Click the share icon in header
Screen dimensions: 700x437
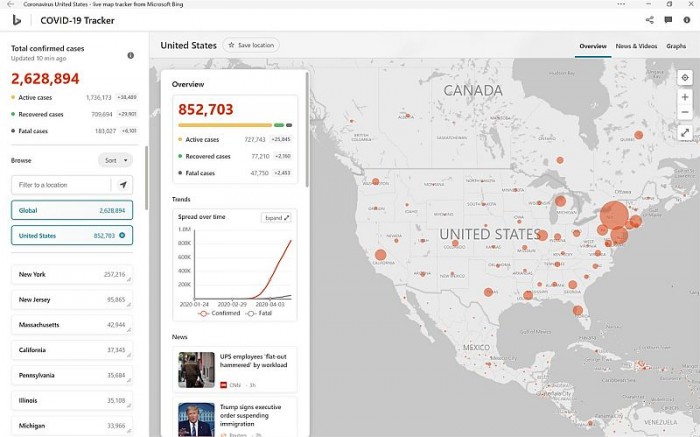coord(650,20)
